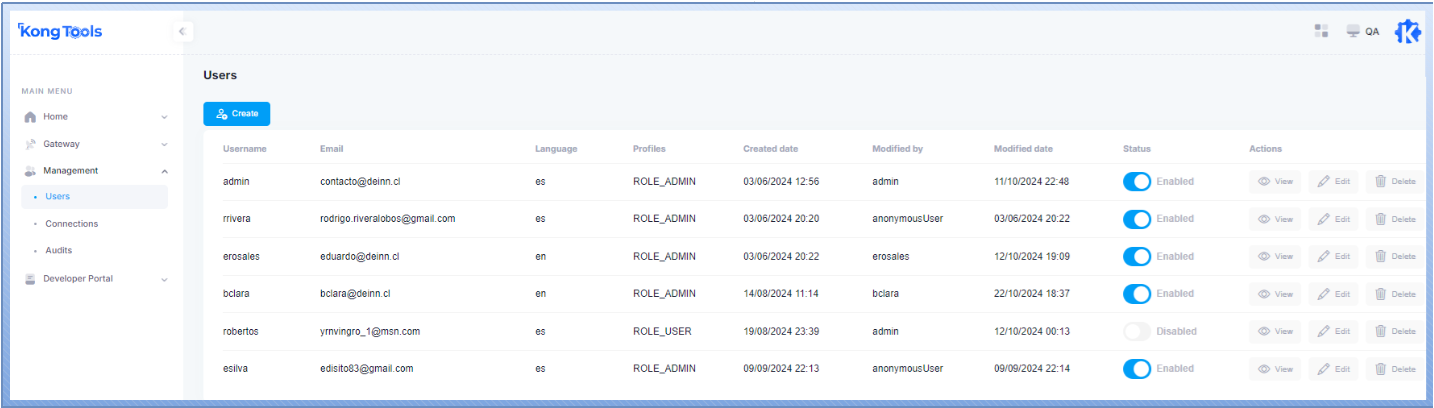Click the Create user button
The height and width of the screenshot is (408, 1434).
(236, 114)
